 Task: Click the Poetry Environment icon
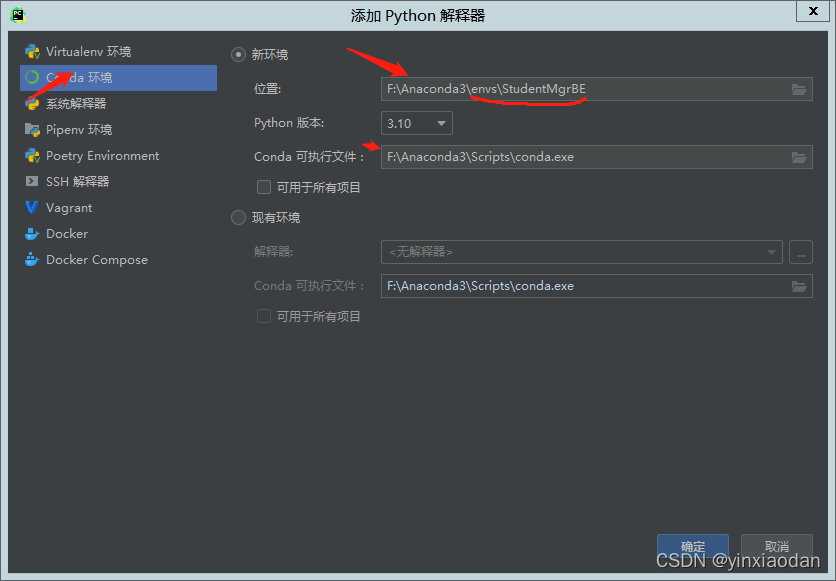tap(33, 156)
